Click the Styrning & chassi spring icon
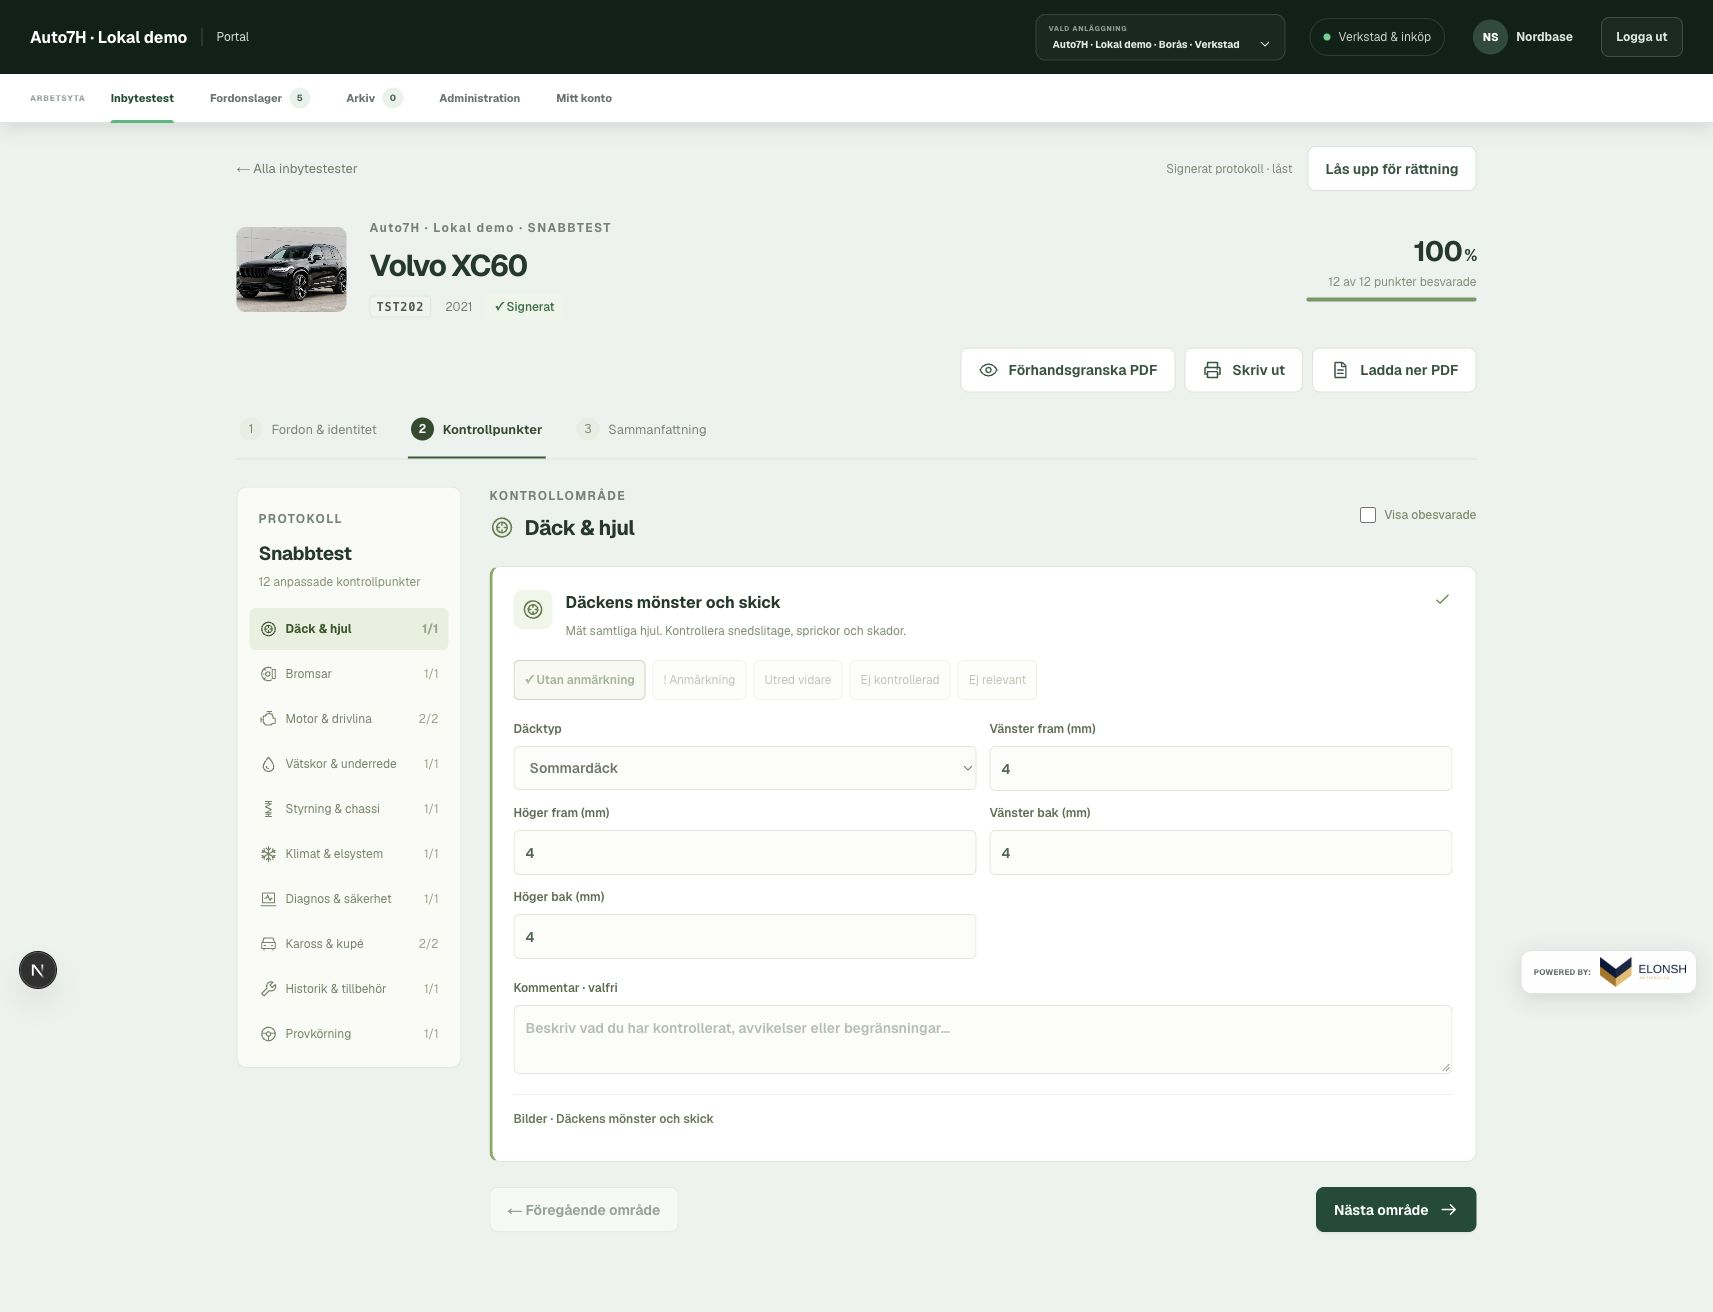The image size is (1713, 1312). pos(268,809)
